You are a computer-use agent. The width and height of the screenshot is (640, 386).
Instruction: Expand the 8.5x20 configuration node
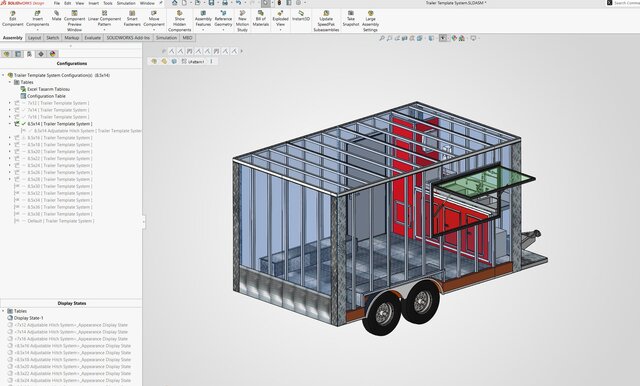[10, 151]
